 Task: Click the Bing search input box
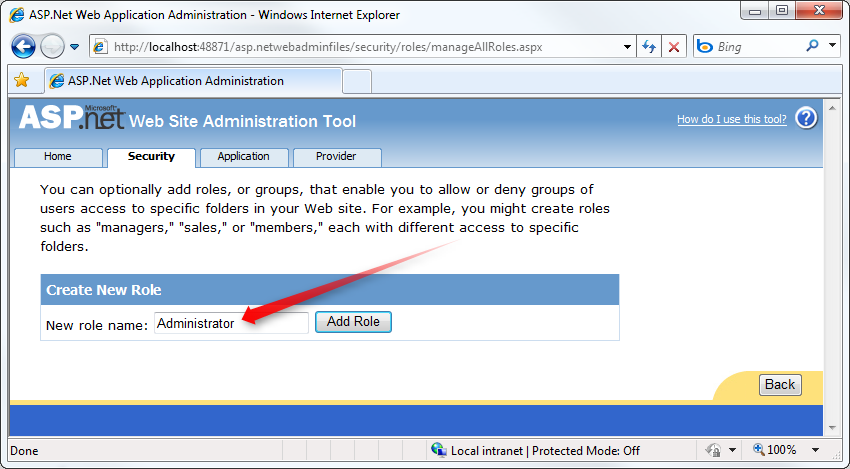pyautogui.click(x=757, y=47)
